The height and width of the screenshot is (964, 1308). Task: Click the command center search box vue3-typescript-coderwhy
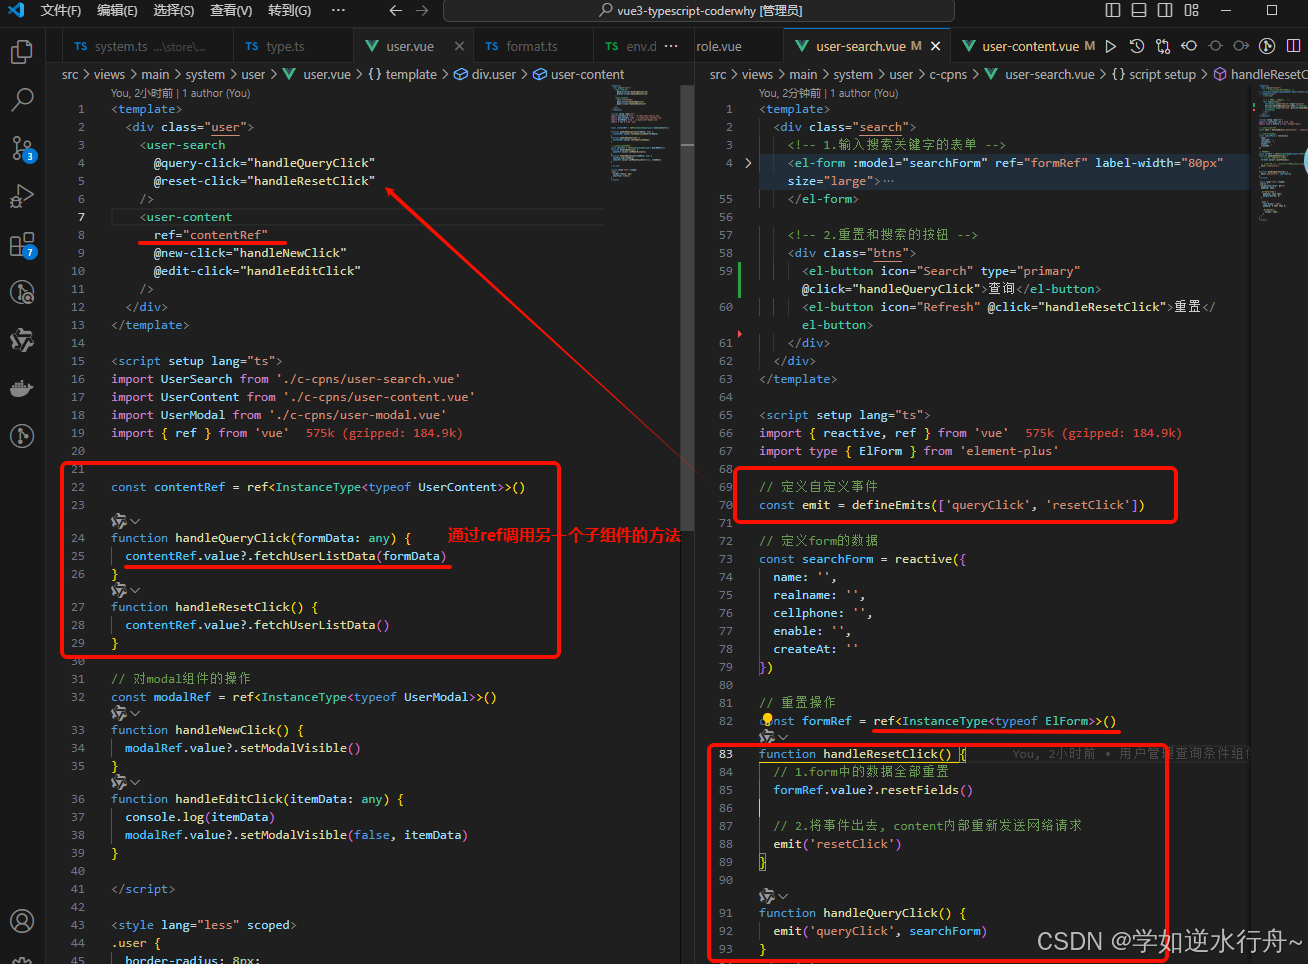click(699, 10)
